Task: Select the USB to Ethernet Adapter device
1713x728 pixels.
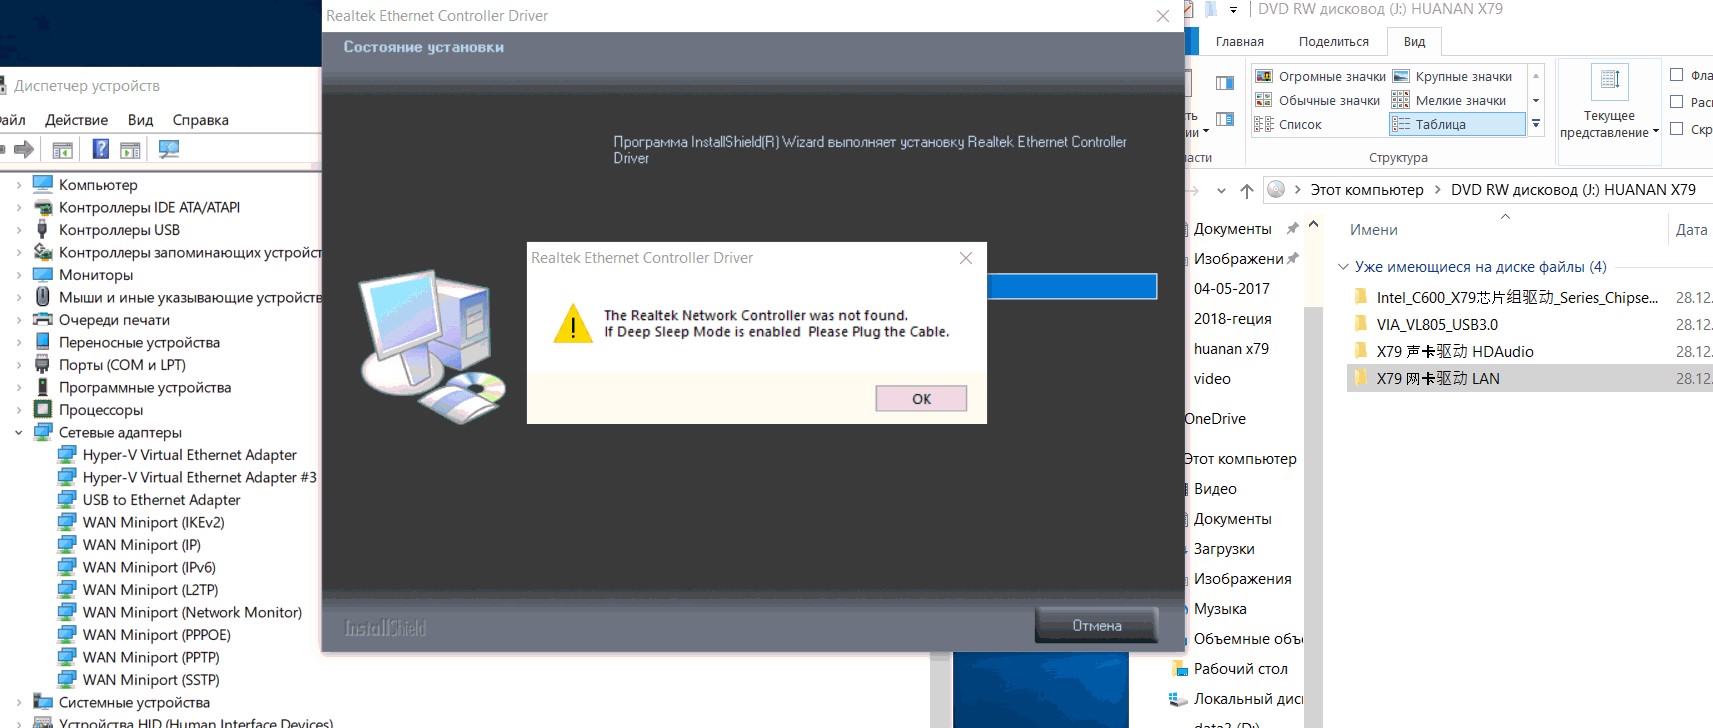Action: tap(161, 500)
